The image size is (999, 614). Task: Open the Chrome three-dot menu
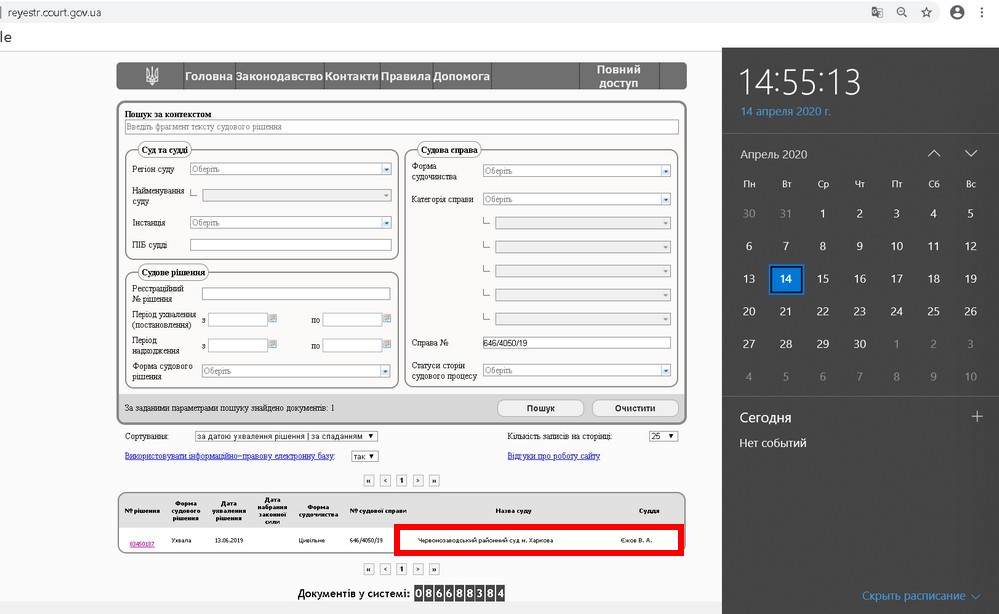[x=982, y=12]
